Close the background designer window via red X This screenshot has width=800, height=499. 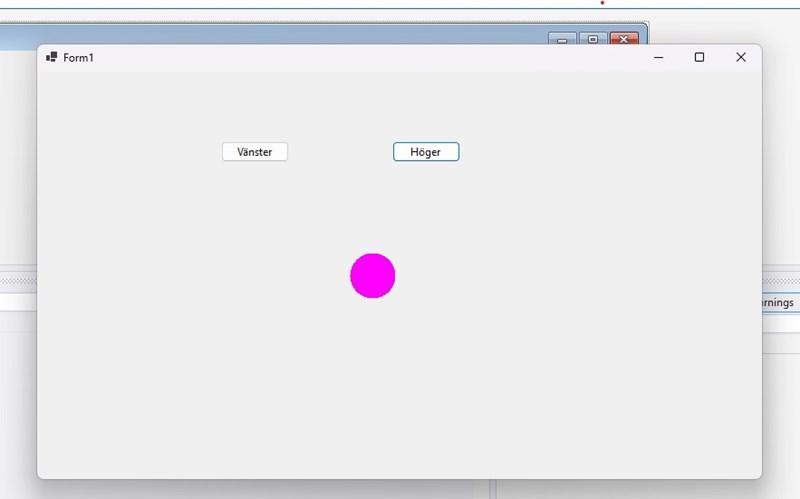(x=624, y=39)
